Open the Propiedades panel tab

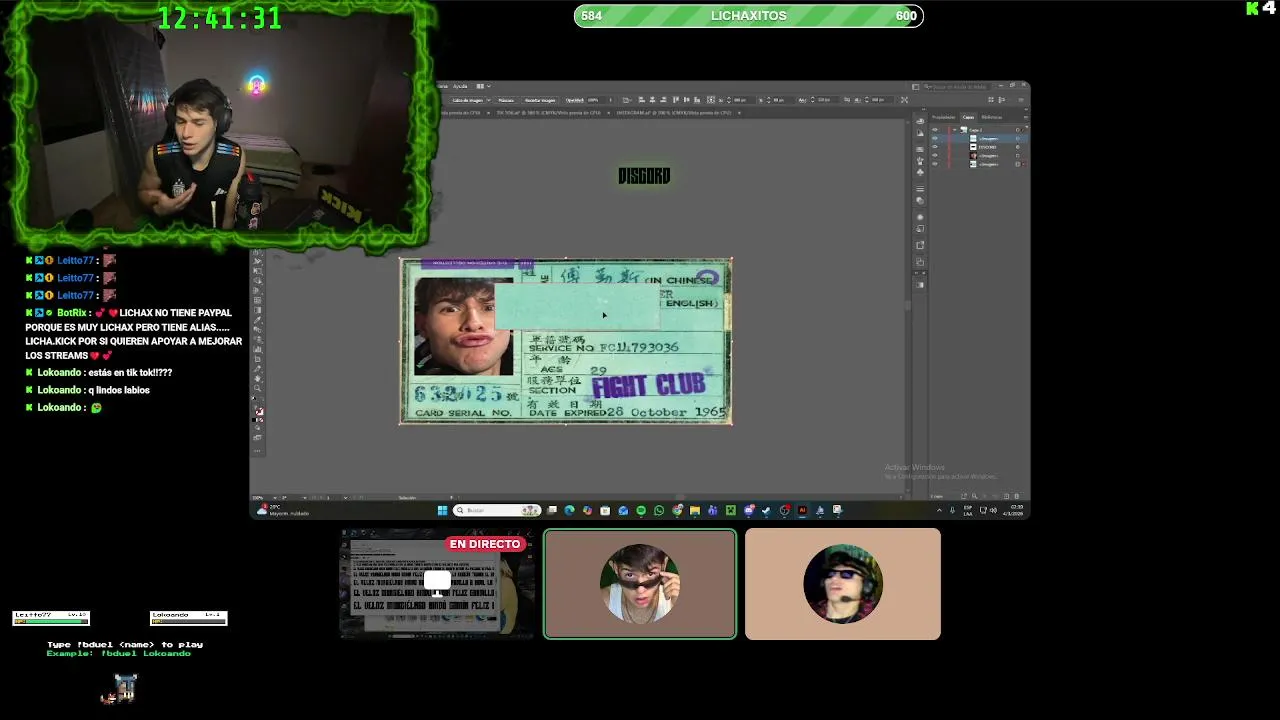point(944,117)
